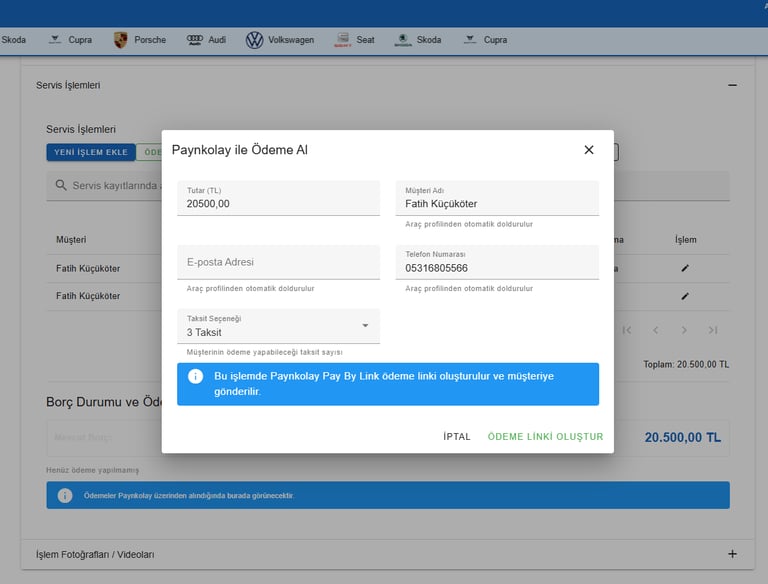
Task: Click the 20.500,00 TL debt amount
Action: coord(682,437)
